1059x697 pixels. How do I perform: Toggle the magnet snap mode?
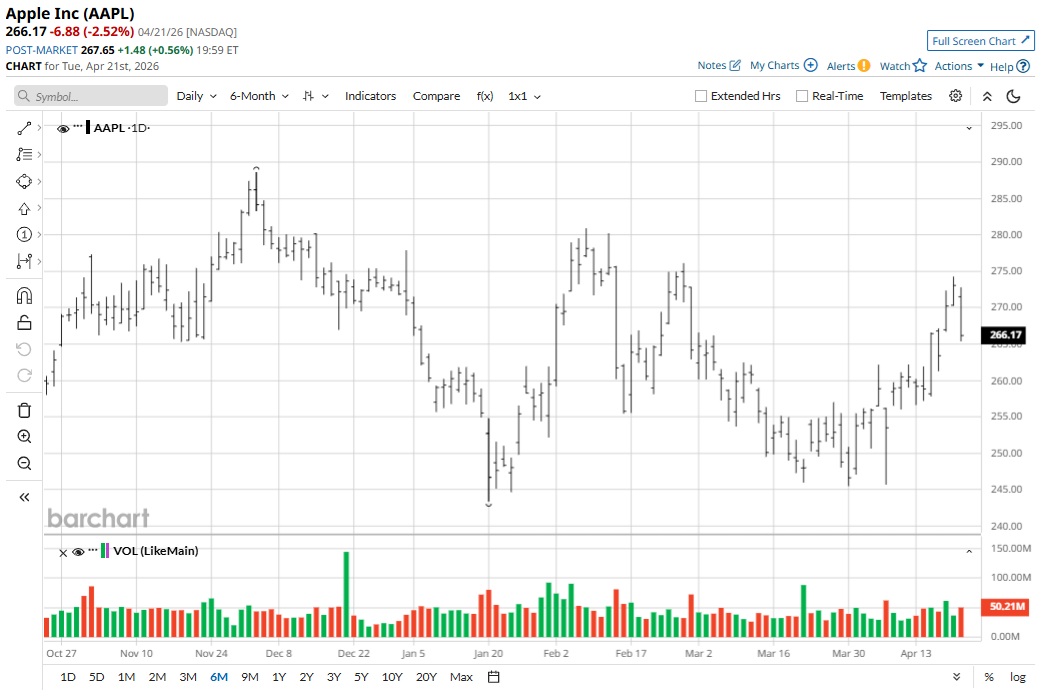coord(24,296)
